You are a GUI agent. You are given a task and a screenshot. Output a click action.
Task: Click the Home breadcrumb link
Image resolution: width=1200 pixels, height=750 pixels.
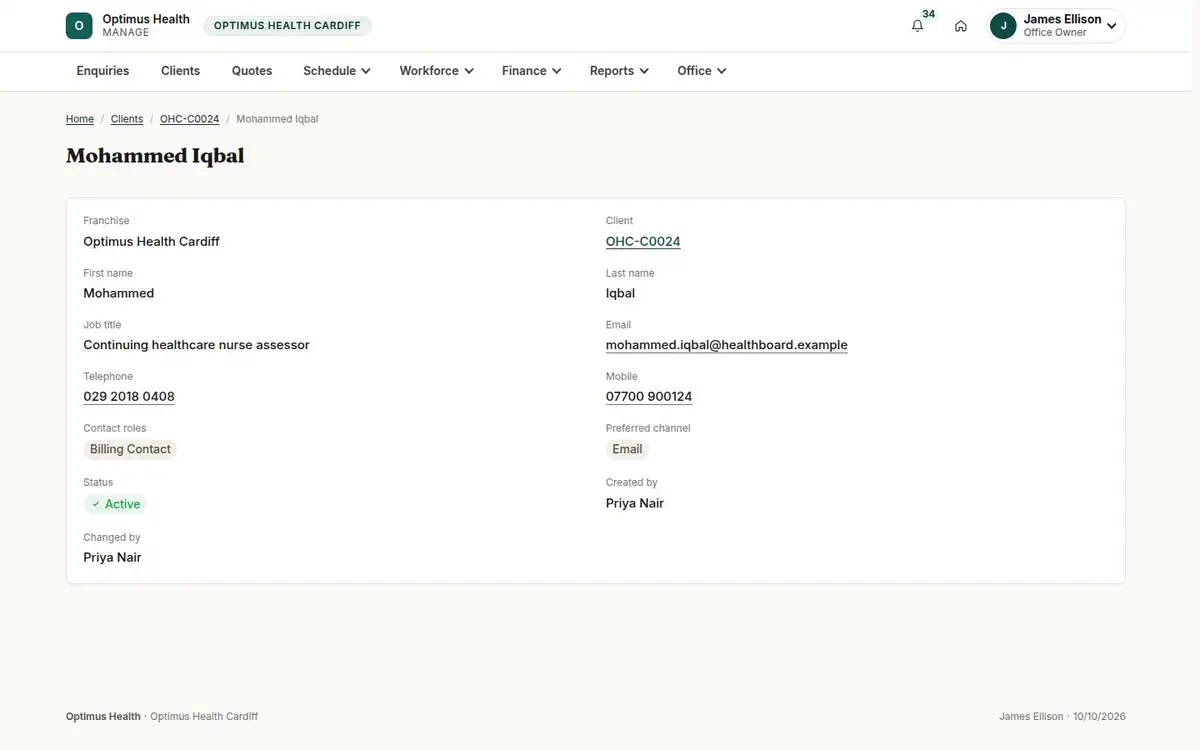tap(80, 119)
